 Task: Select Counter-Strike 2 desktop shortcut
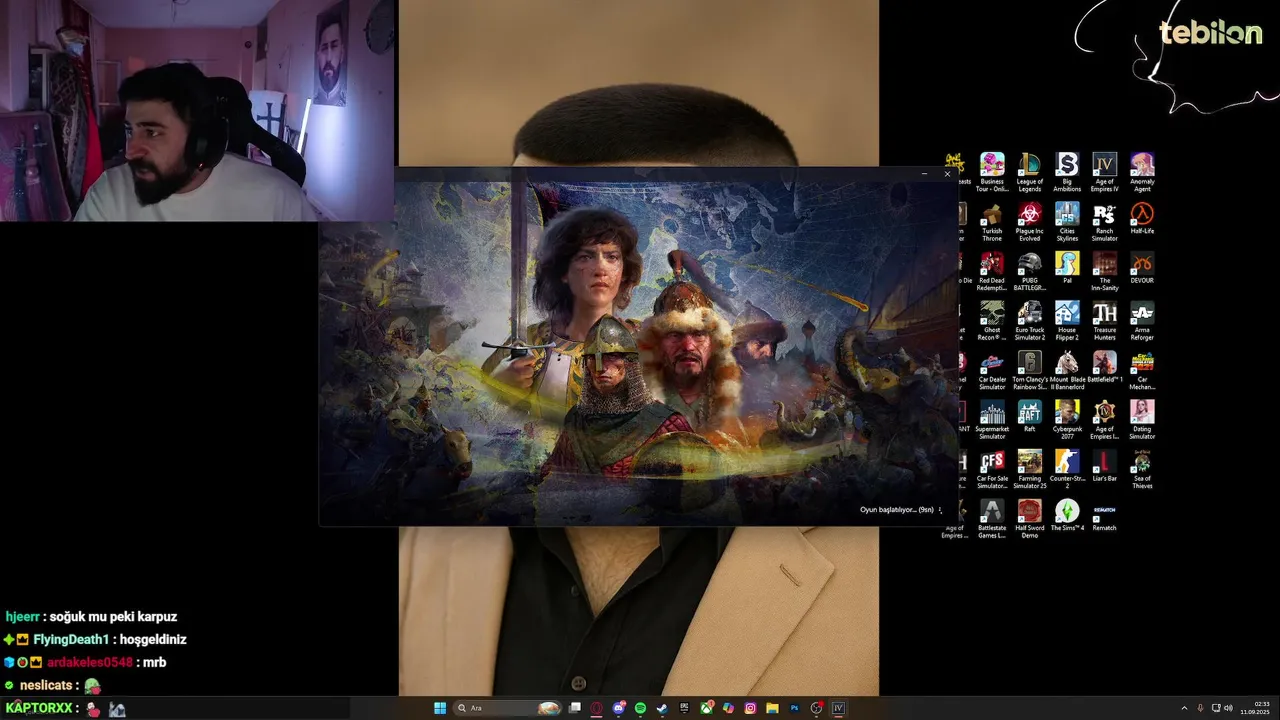pyautogui.click(x=1067, y=469)
